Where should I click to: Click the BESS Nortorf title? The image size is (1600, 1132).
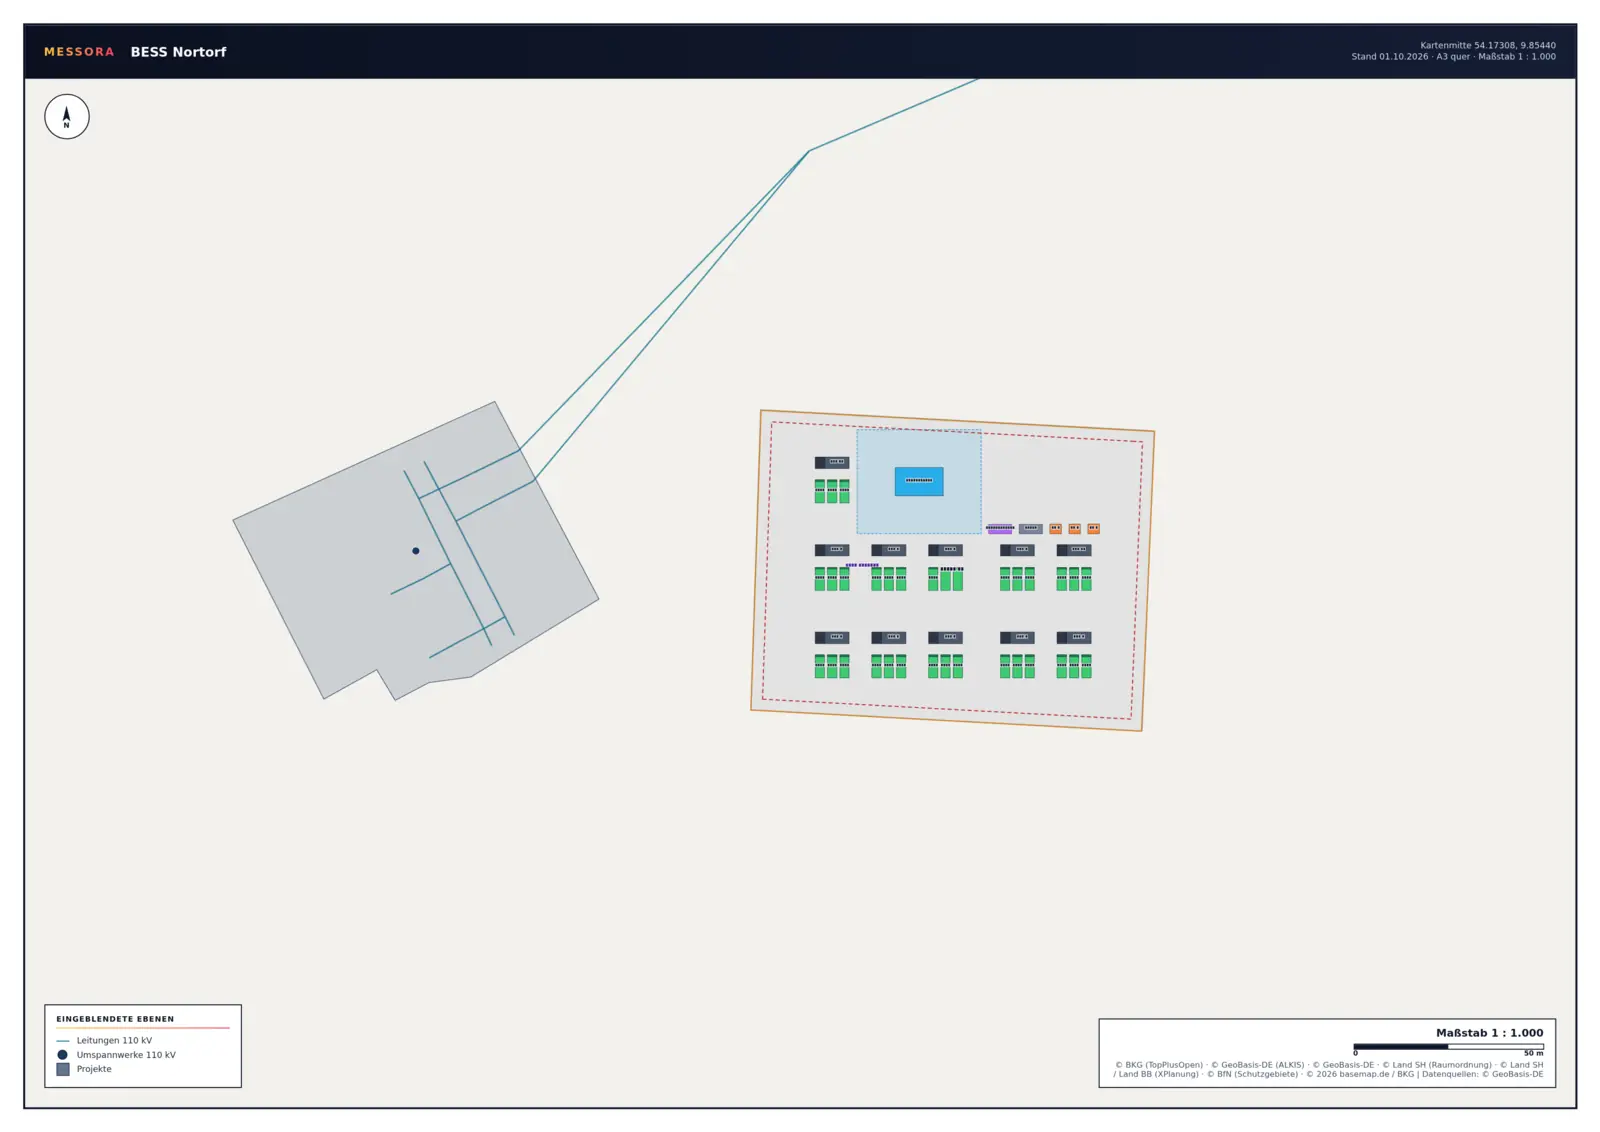point(178,52)
